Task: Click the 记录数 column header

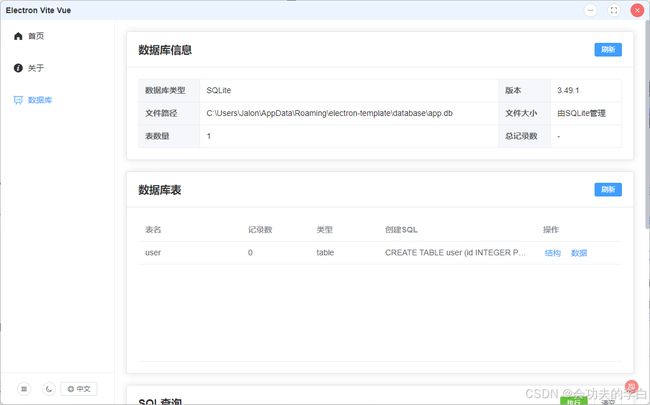Action: [x=260, y=230]
